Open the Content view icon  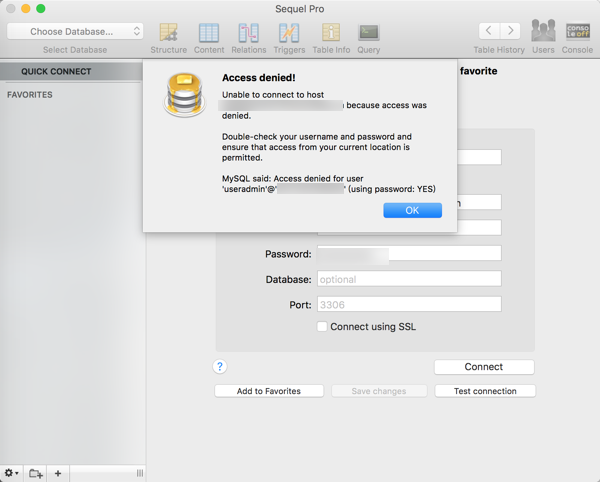coord(209,33)
